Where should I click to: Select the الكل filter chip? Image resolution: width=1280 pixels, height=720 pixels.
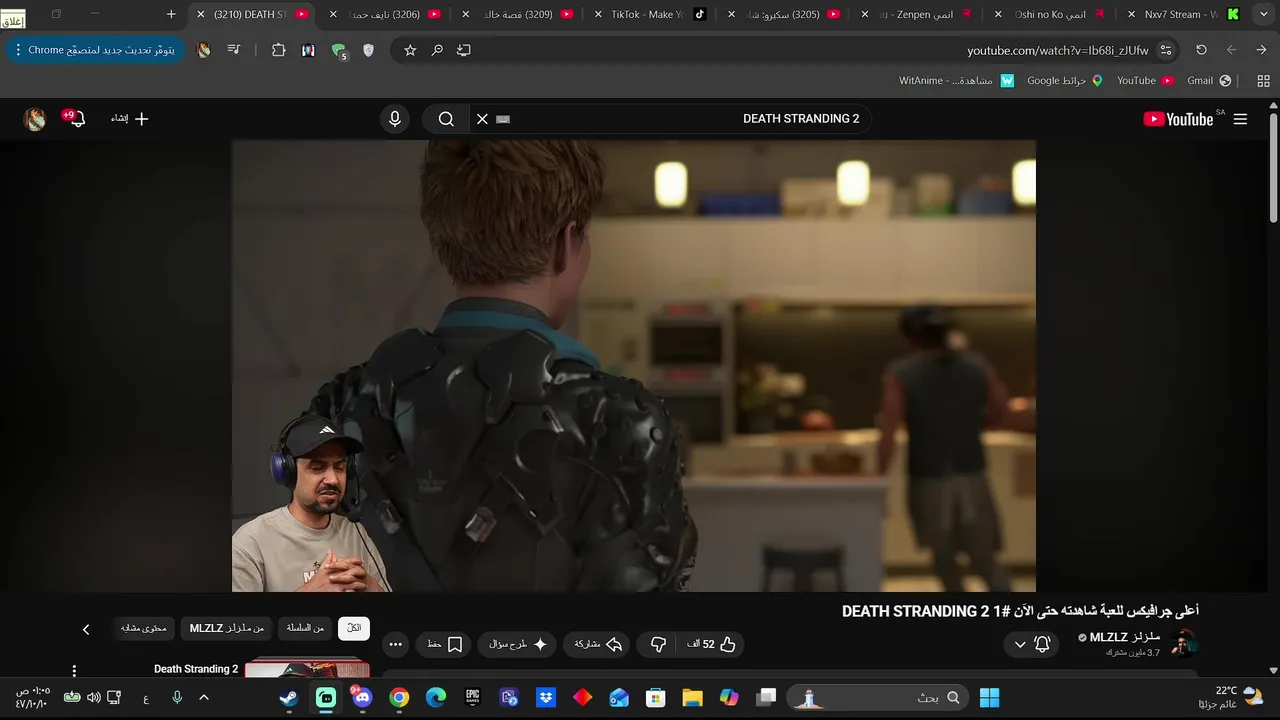click(354, 628)
